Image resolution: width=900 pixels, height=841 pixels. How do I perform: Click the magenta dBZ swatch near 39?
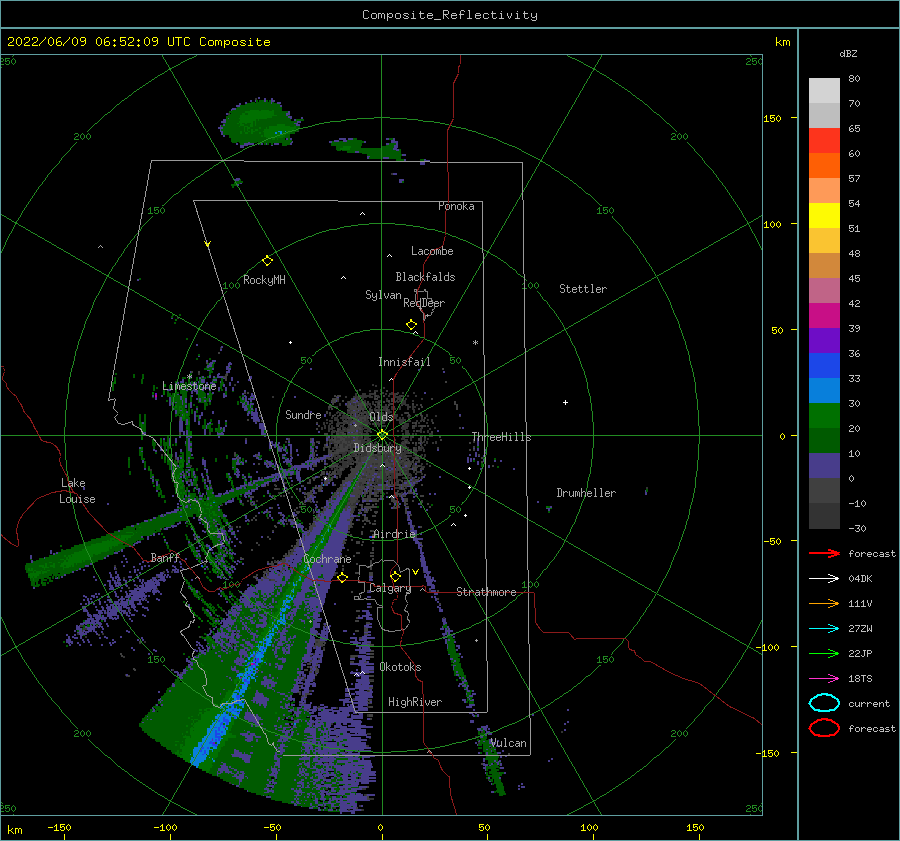pos(824,316)
